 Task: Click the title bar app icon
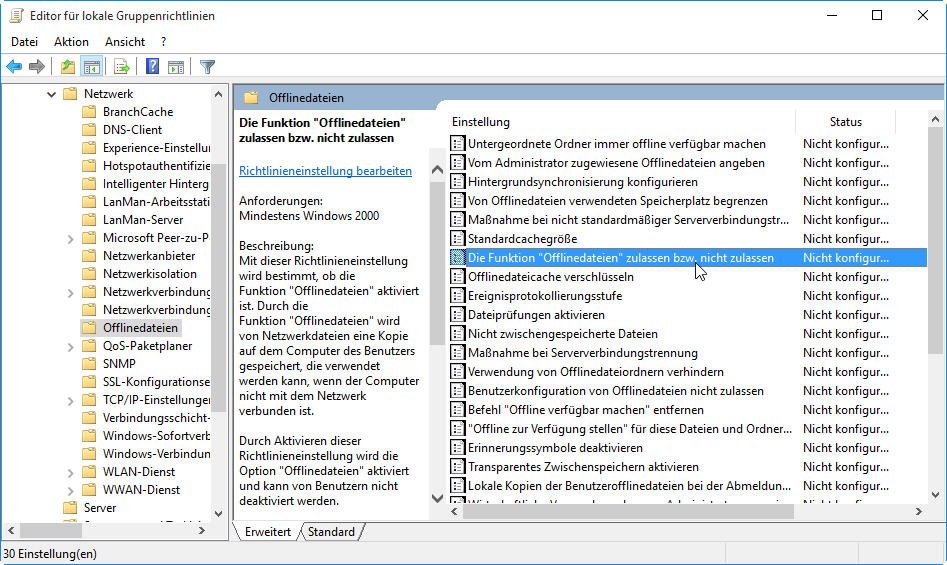[16, 16]
